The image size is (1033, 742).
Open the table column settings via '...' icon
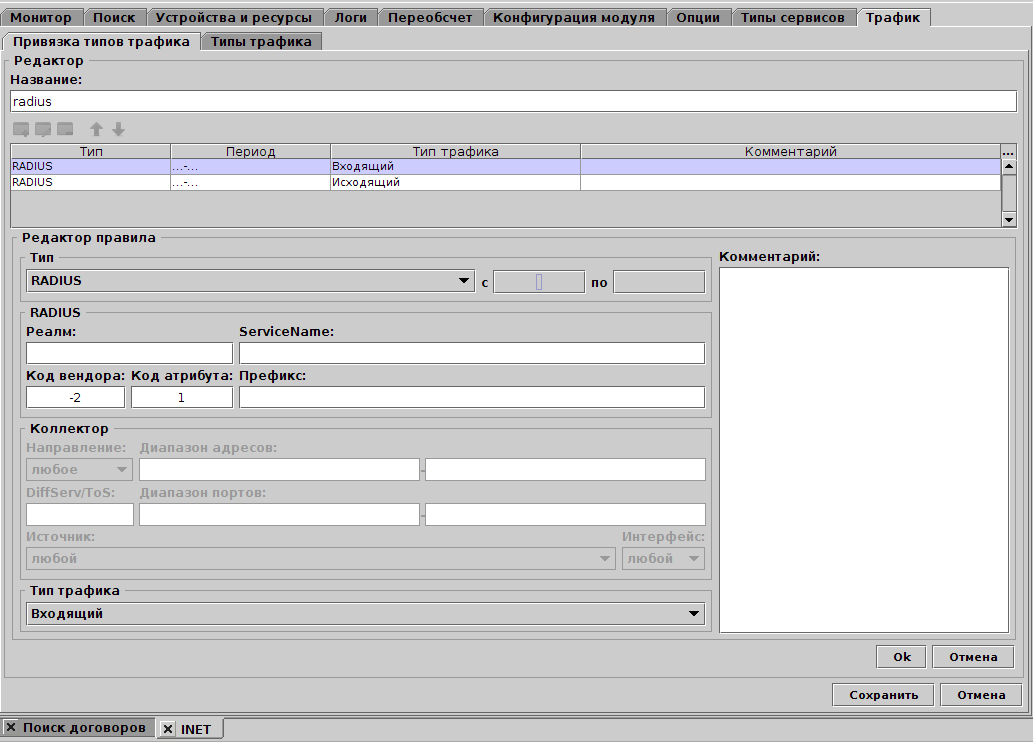pyautogui.click(x=1010, y=151)
